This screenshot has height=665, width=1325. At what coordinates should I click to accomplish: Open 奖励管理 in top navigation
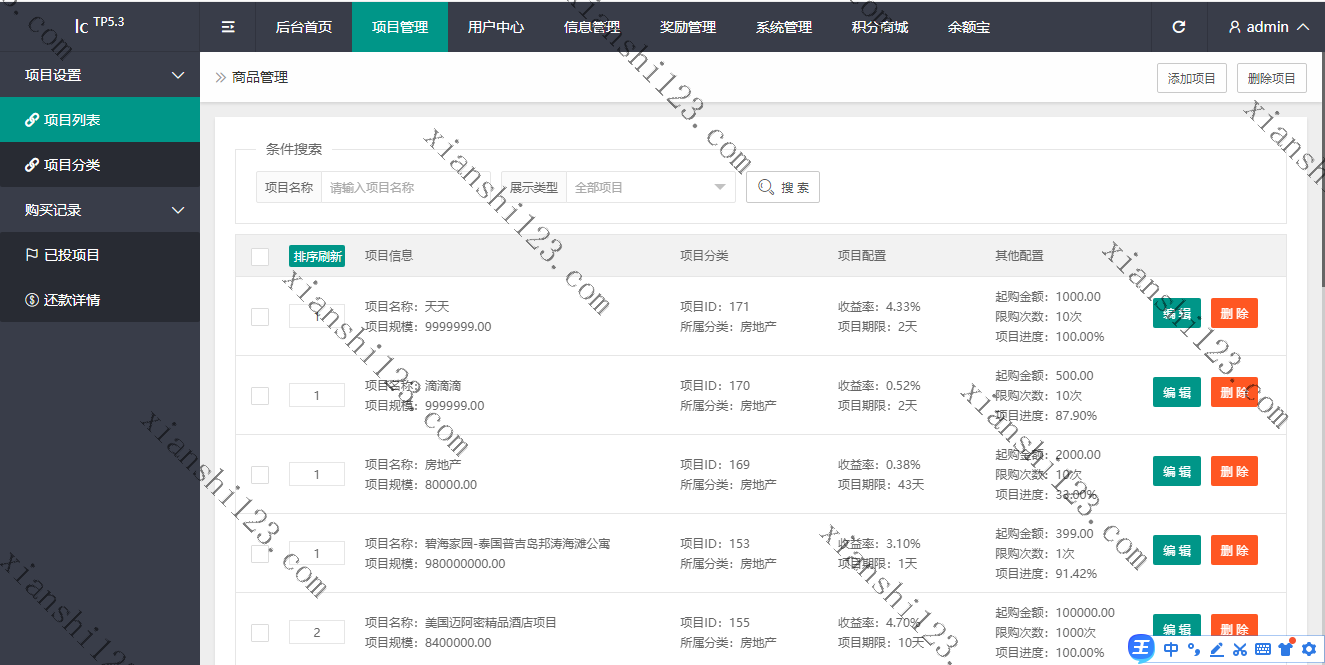coord(688,27)
